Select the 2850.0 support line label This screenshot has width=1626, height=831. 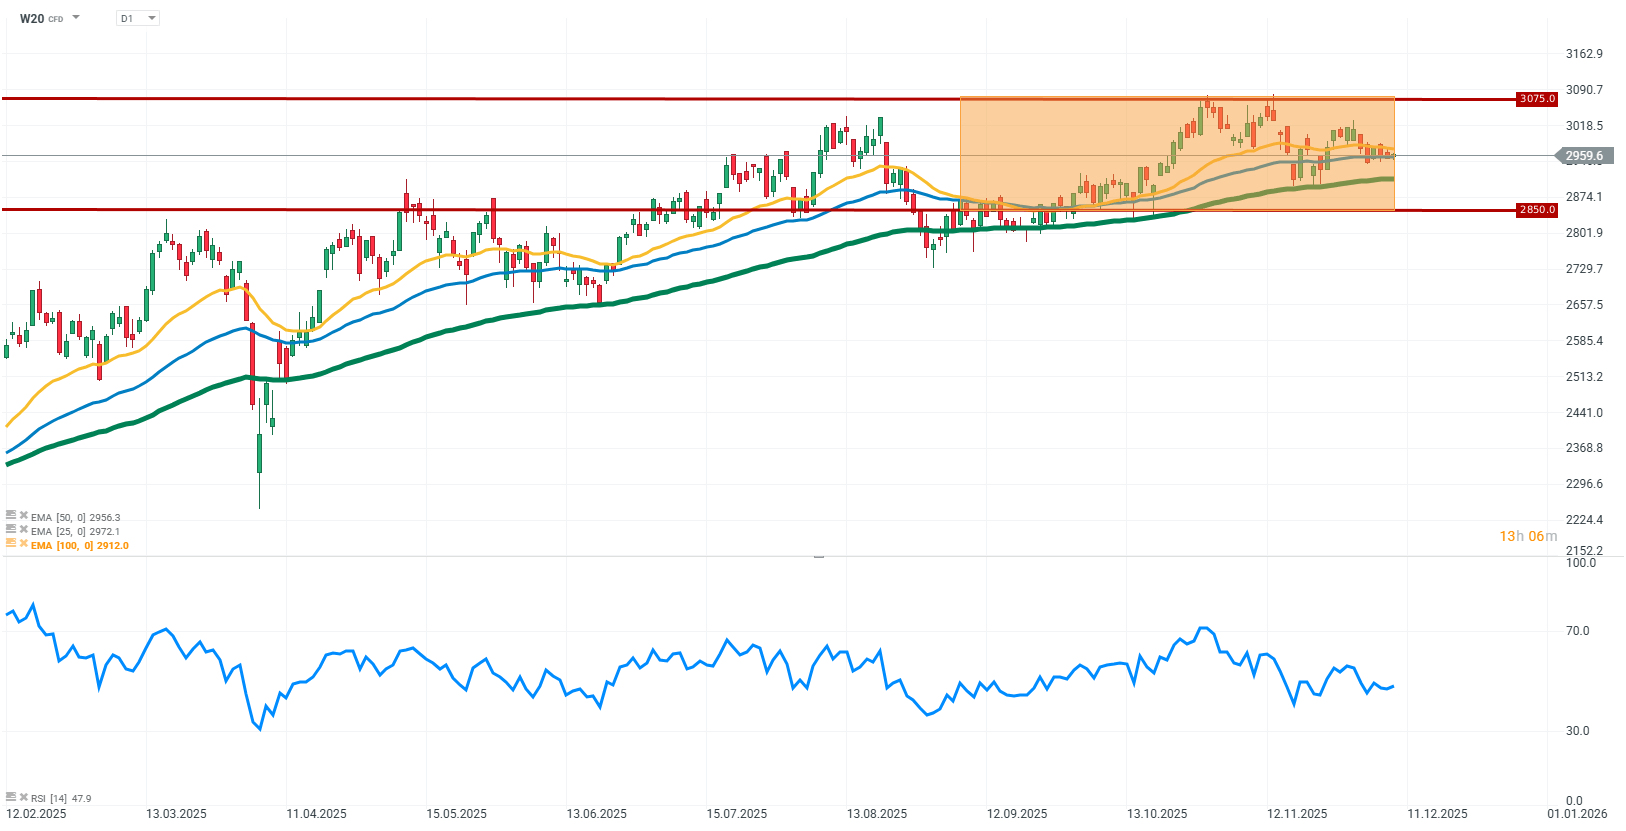point(1537,210)
